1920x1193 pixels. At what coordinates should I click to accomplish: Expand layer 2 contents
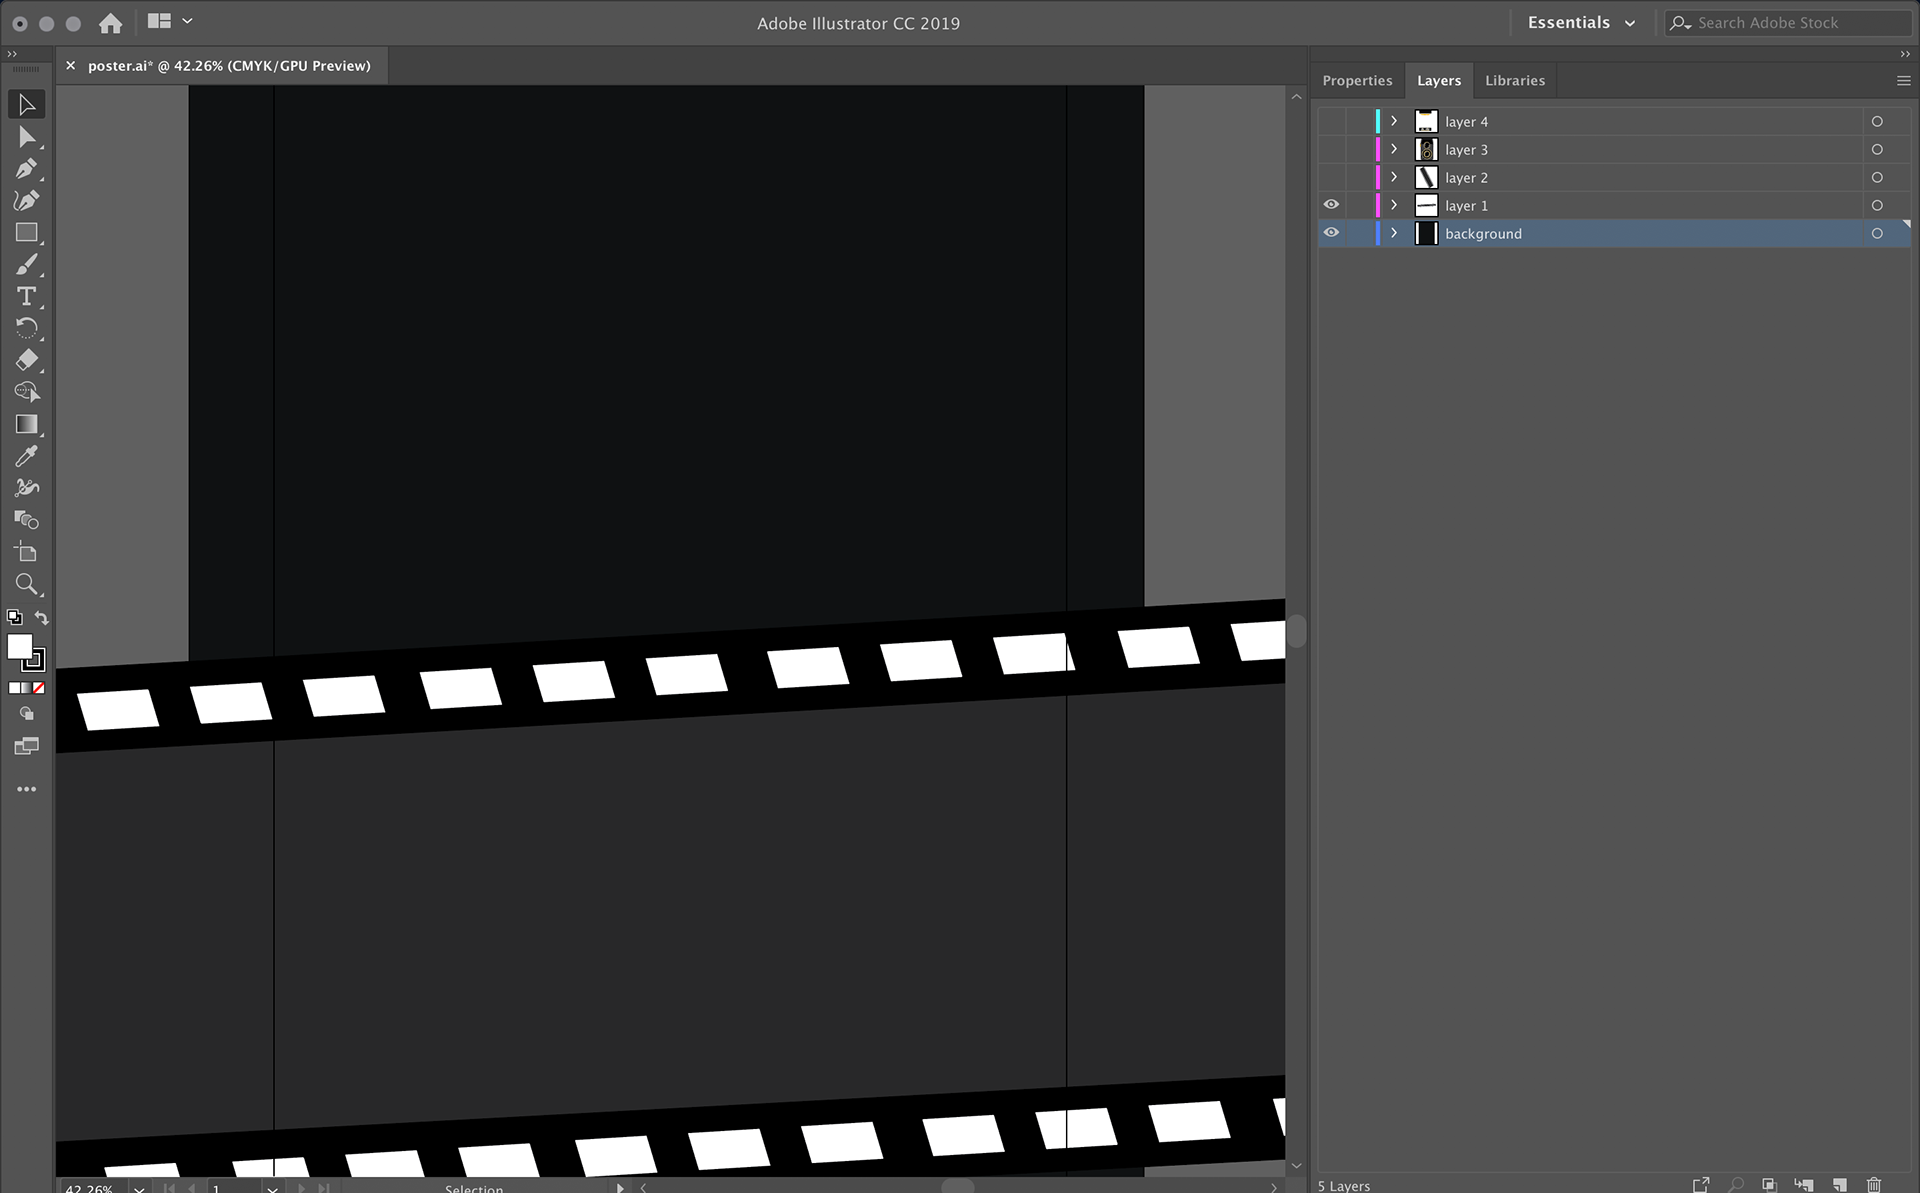click(1394, 177)
